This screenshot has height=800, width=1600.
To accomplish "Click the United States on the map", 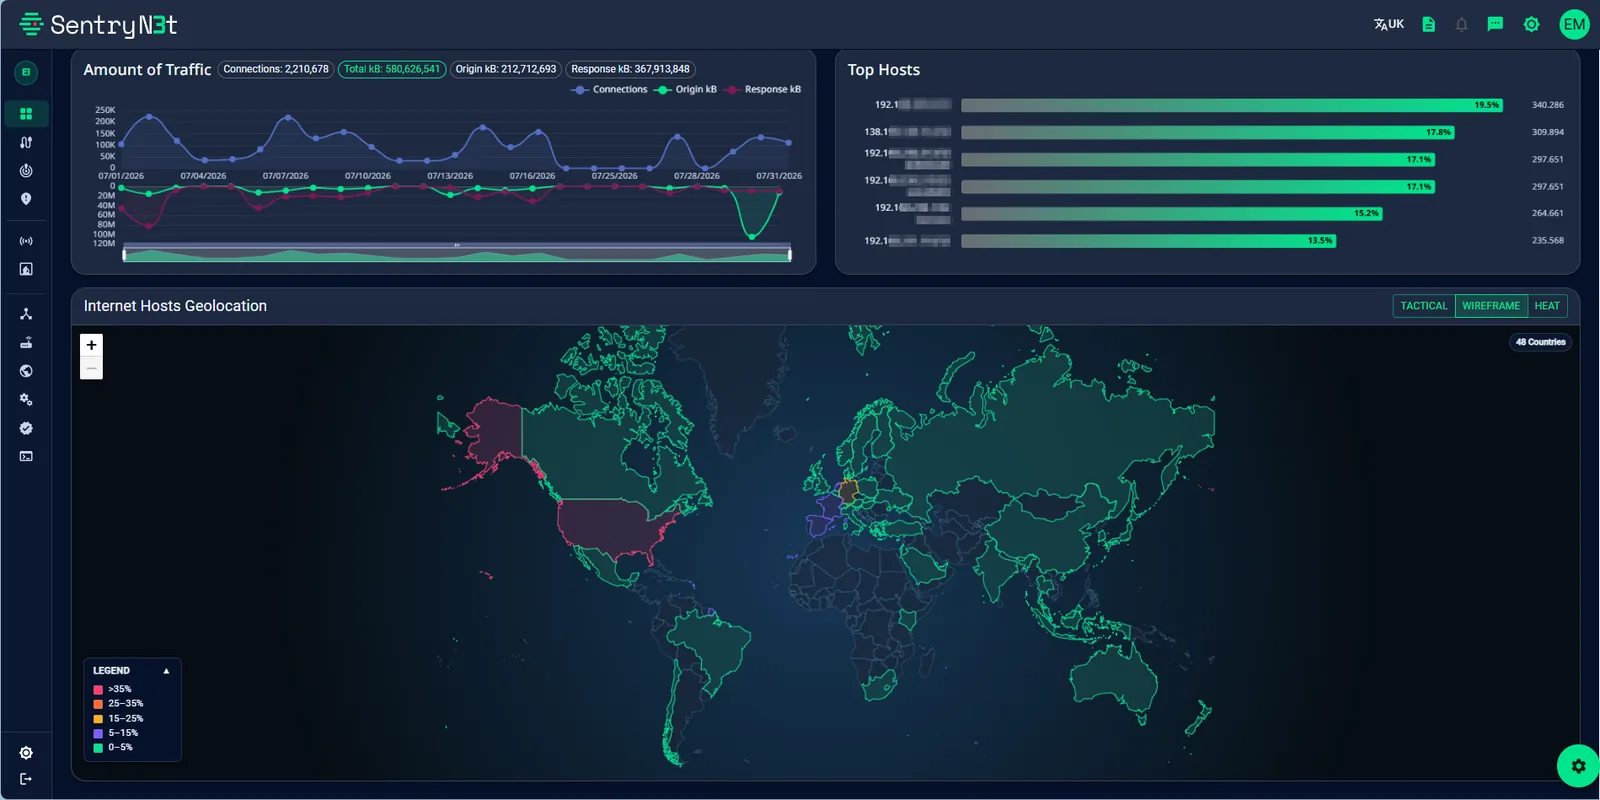I will (612, 526).
